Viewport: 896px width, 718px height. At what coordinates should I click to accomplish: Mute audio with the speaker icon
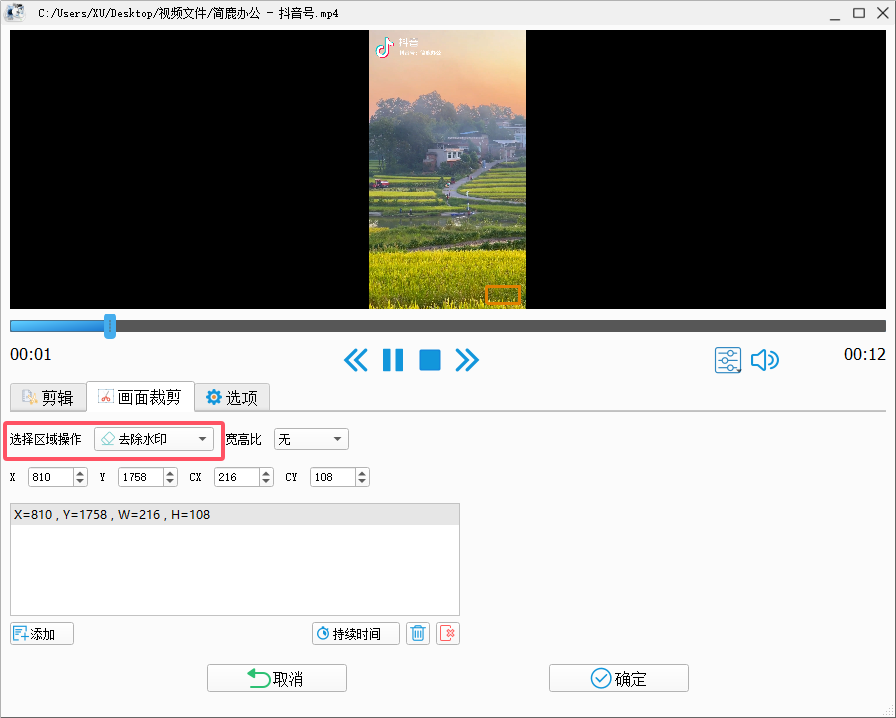click(764, 360)
